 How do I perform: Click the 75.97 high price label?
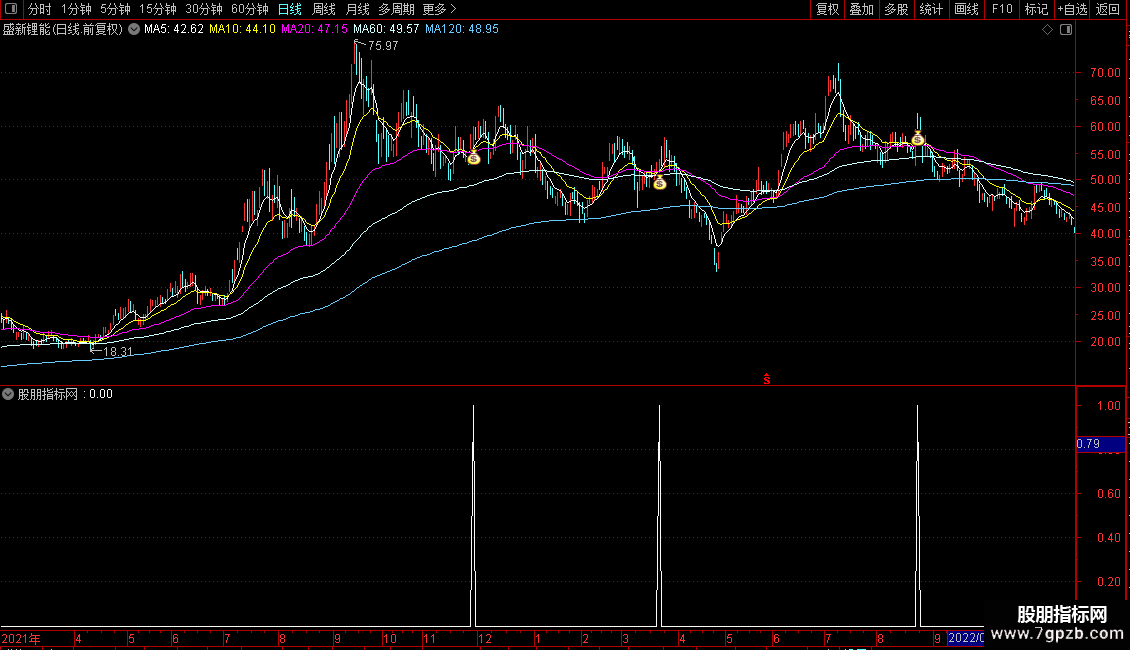pos(383,45)
